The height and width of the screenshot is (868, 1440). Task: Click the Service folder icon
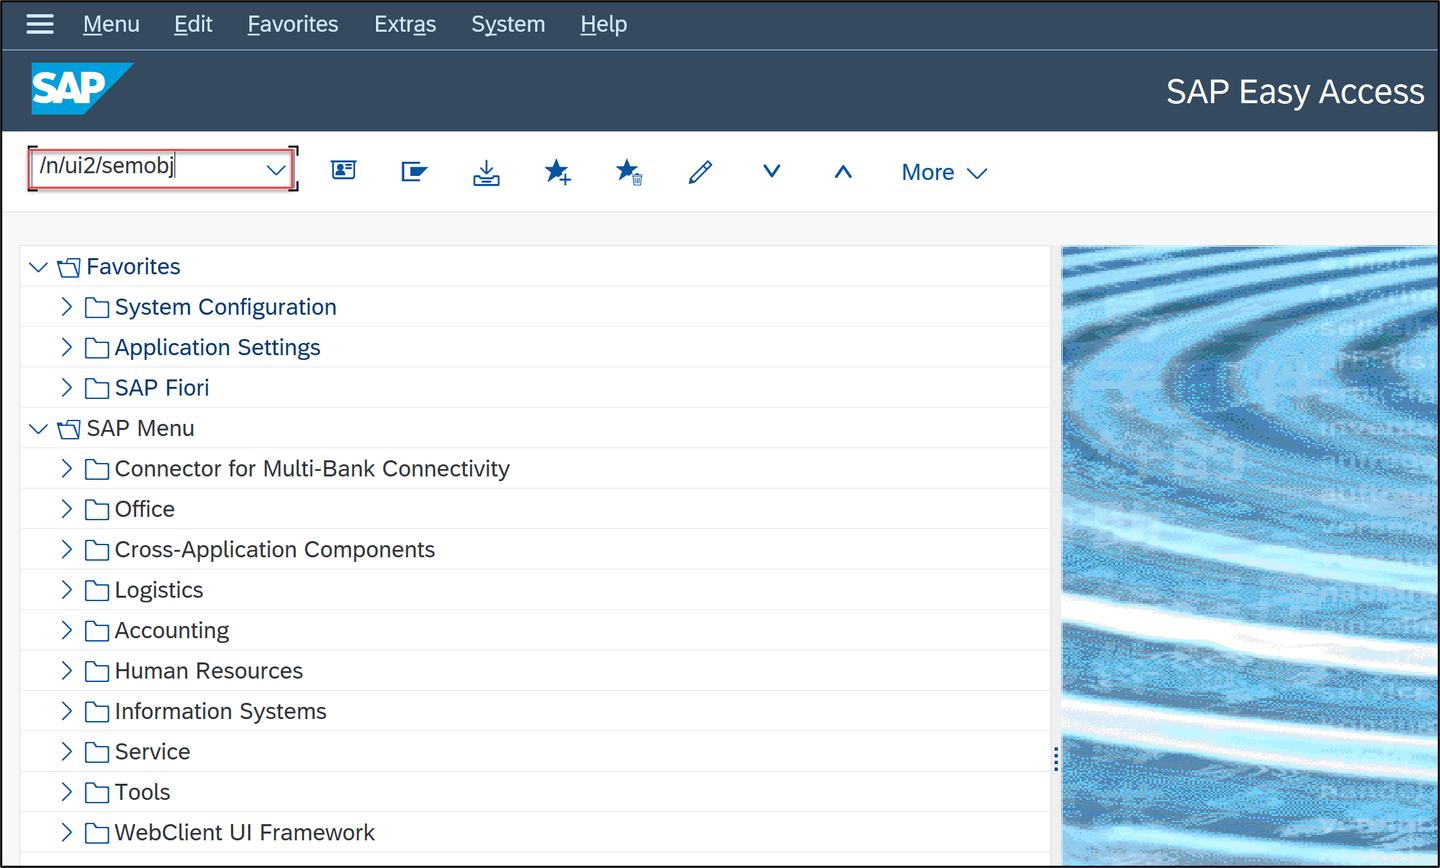[x=97, y=752]
